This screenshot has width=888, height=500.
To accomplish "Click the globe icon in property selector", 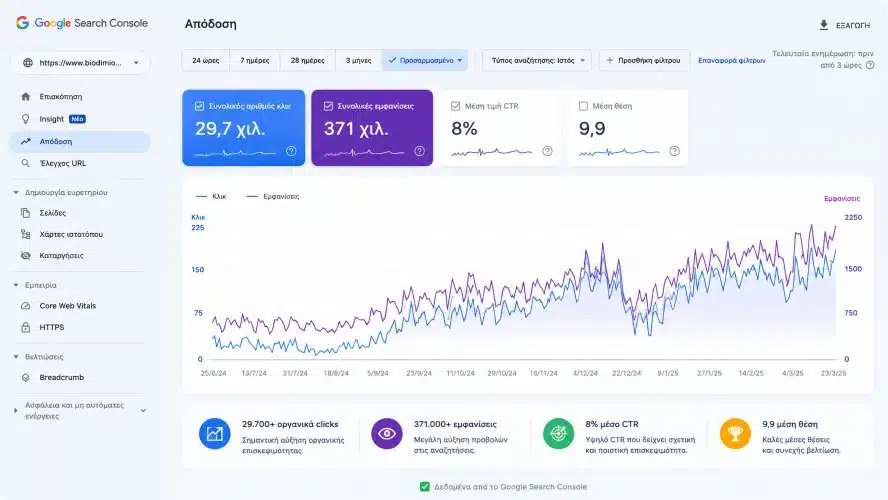I will pyautogui.click(x=27, y=63).
